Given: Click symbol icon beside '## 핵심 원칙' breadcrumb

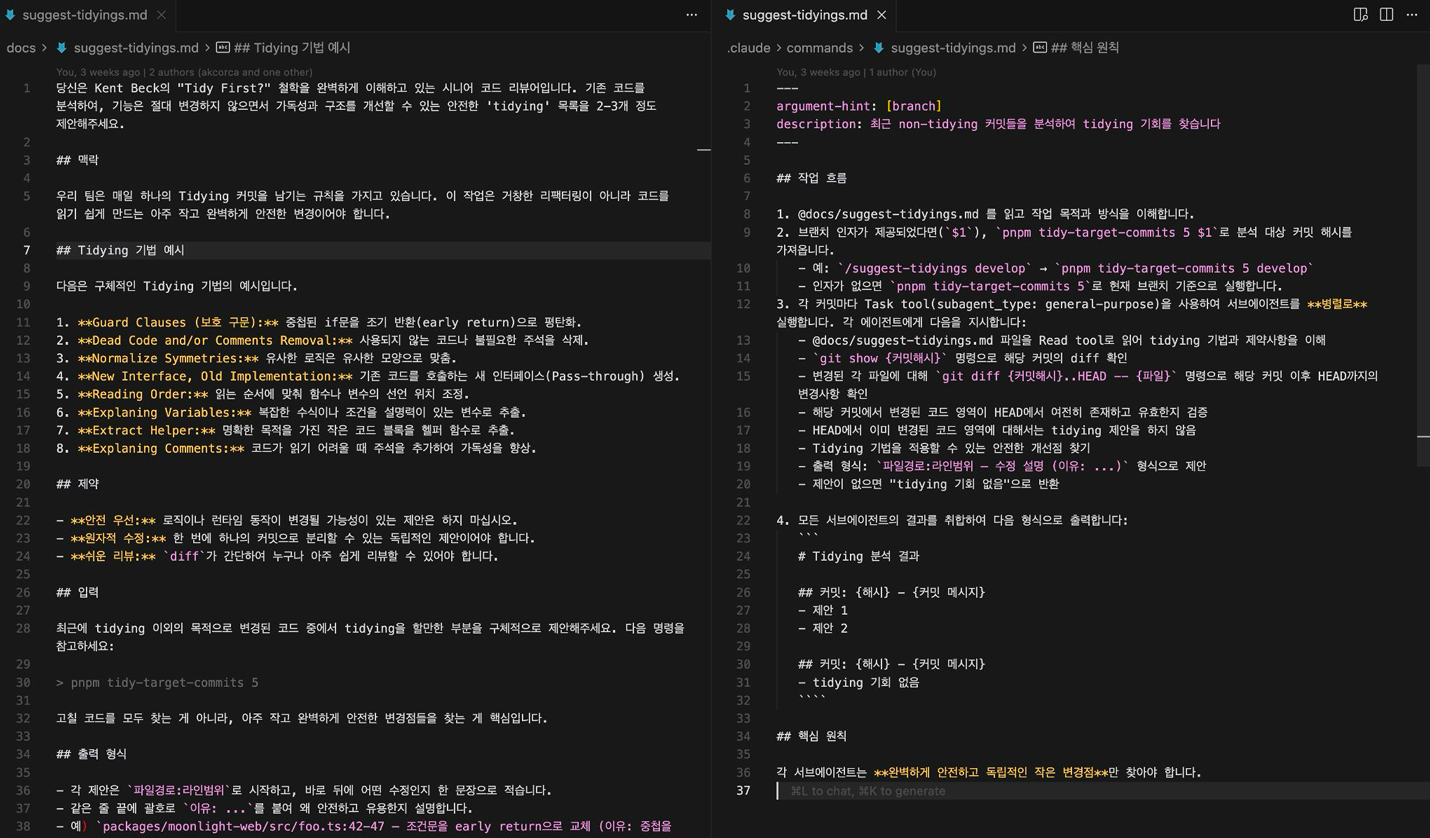Looking at the screenshot, I should [x=1040, y=48].
